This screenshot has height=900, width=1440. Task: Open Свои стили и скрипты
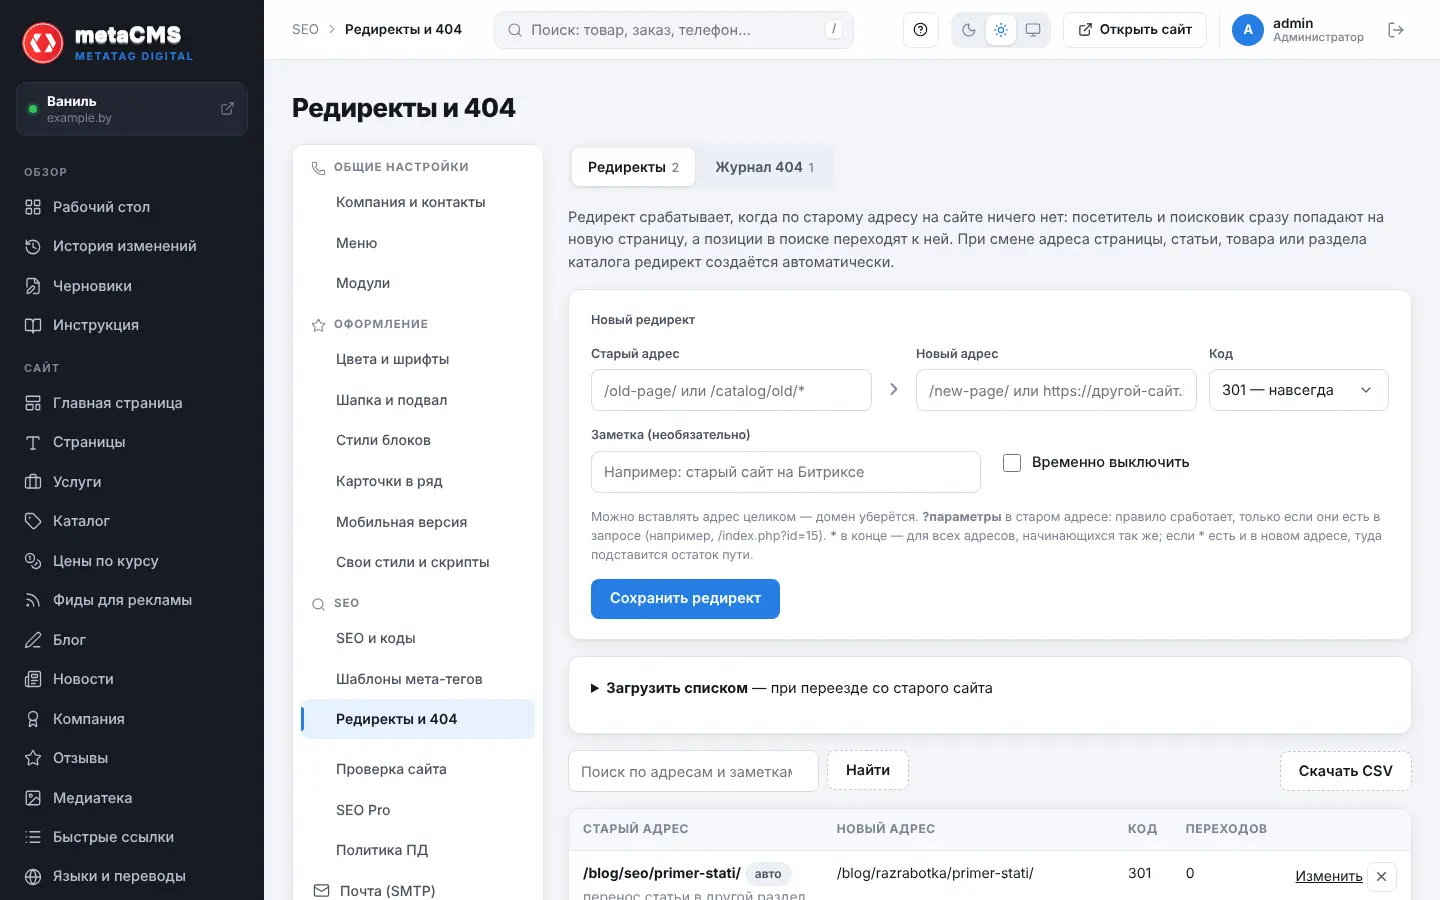(x=418, y=562)
